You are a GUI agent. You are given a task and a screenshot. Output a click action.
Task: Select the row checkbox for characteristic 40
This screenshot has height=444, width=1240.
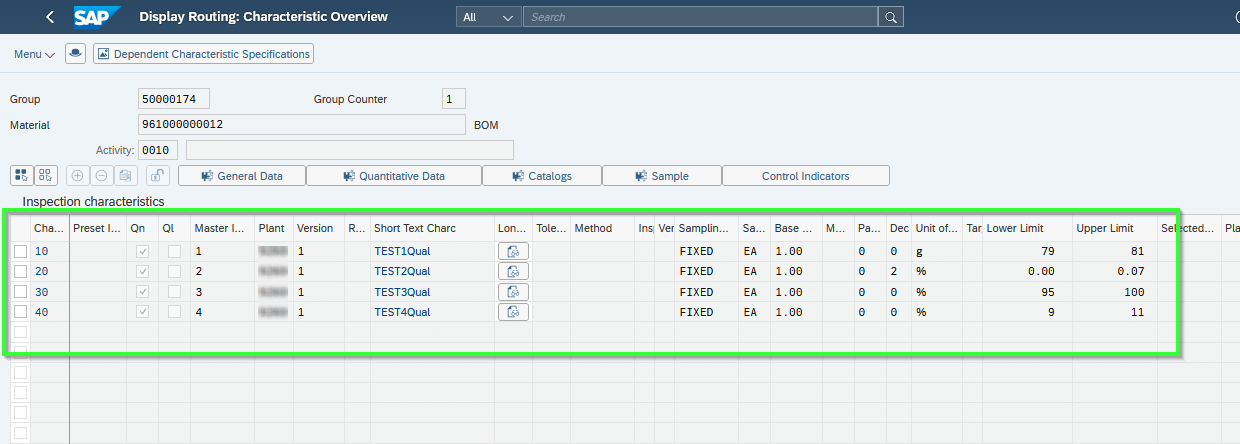tap(21, 312)
